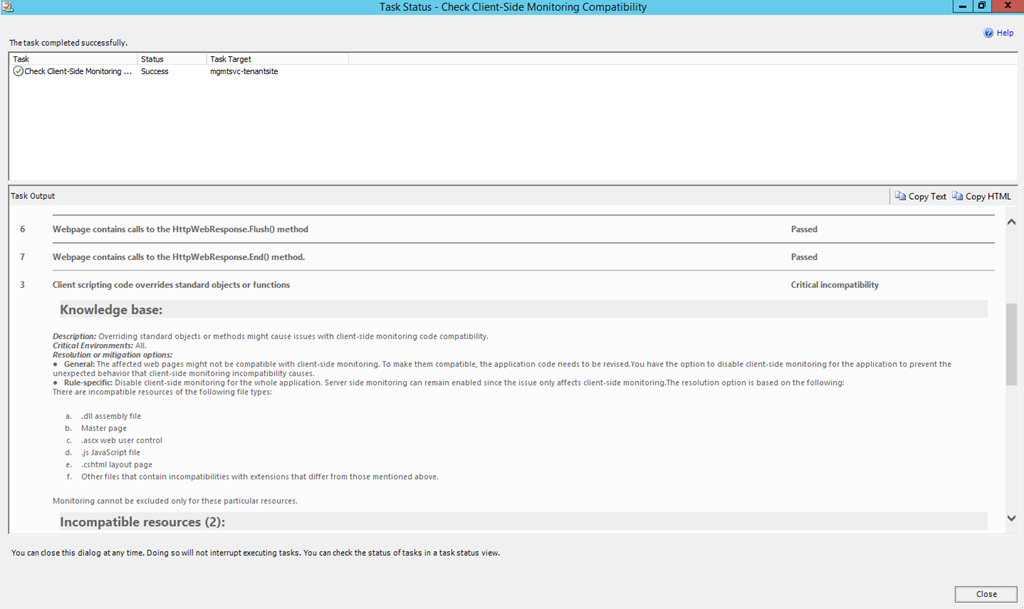Sort by the Task column header

pyautogui.click(x=72, y=59)
